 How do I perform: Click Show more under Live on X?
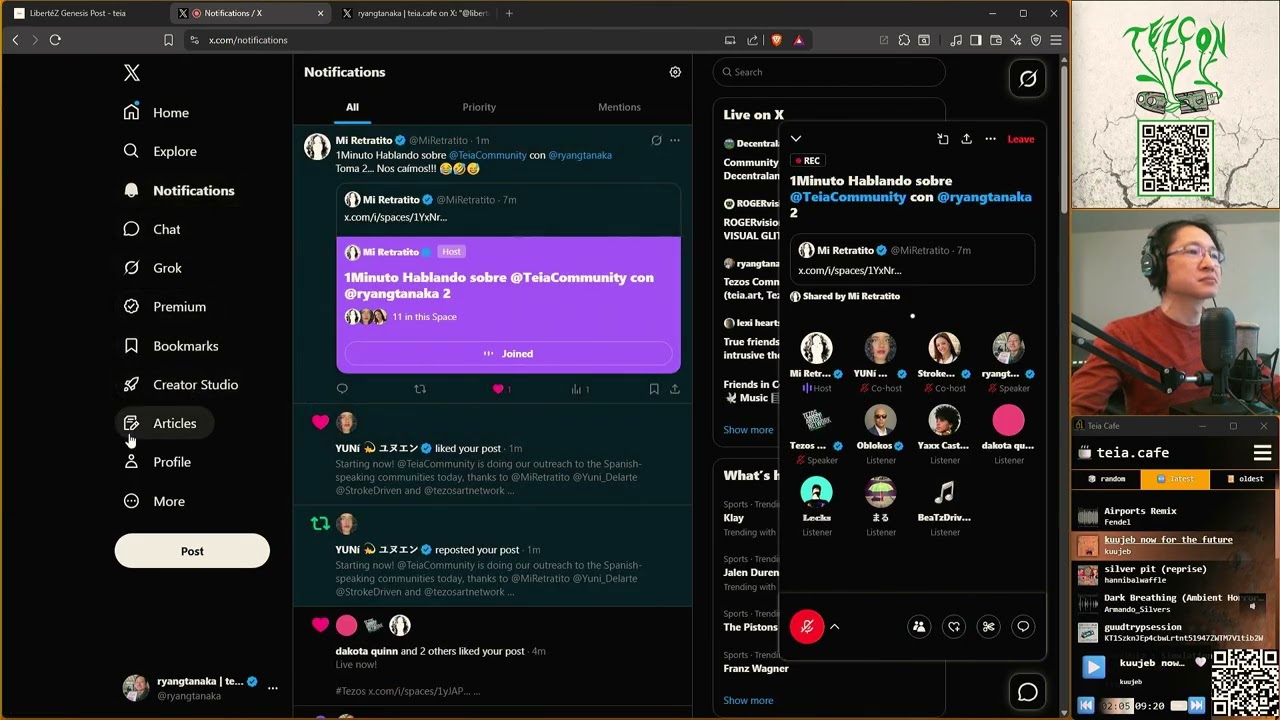tap(748, 430)
